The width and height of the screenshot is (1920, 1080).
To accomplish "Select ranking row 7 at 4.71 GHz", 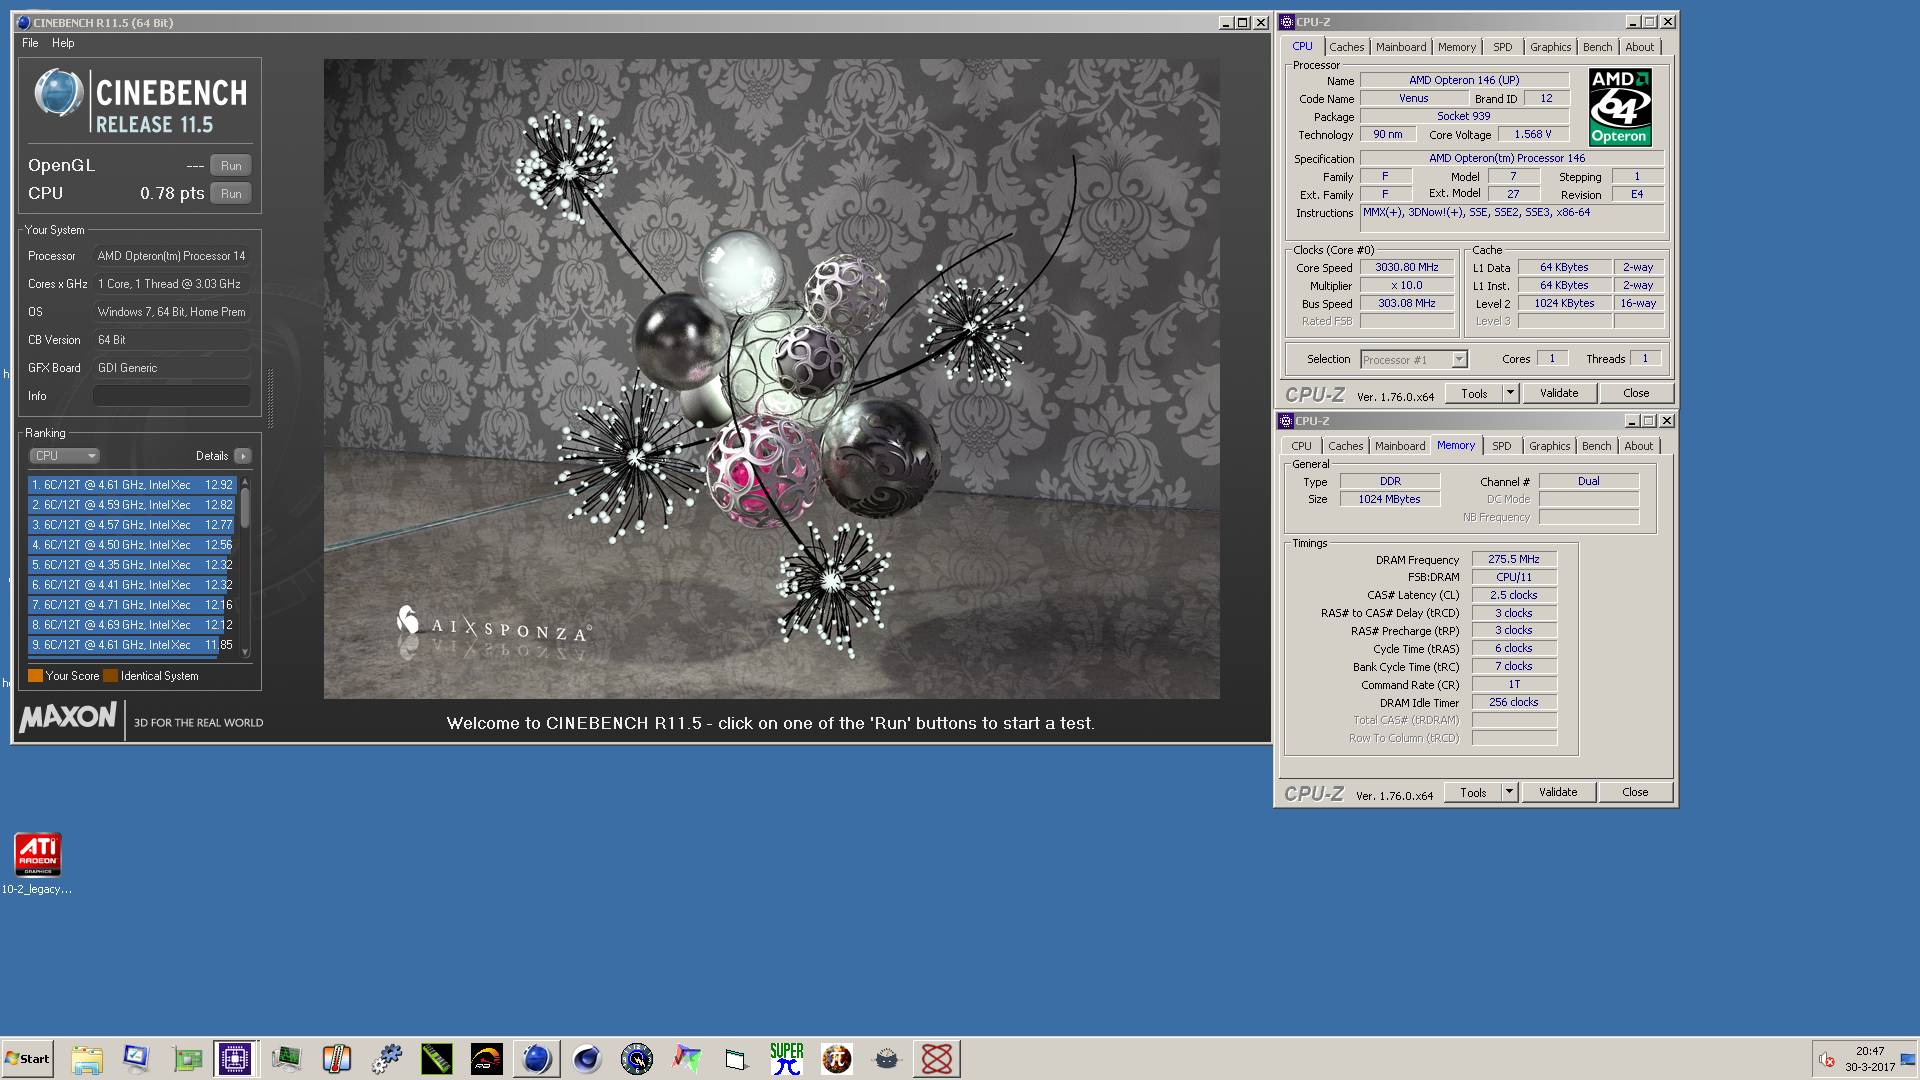I will click(x=132, y=605).
